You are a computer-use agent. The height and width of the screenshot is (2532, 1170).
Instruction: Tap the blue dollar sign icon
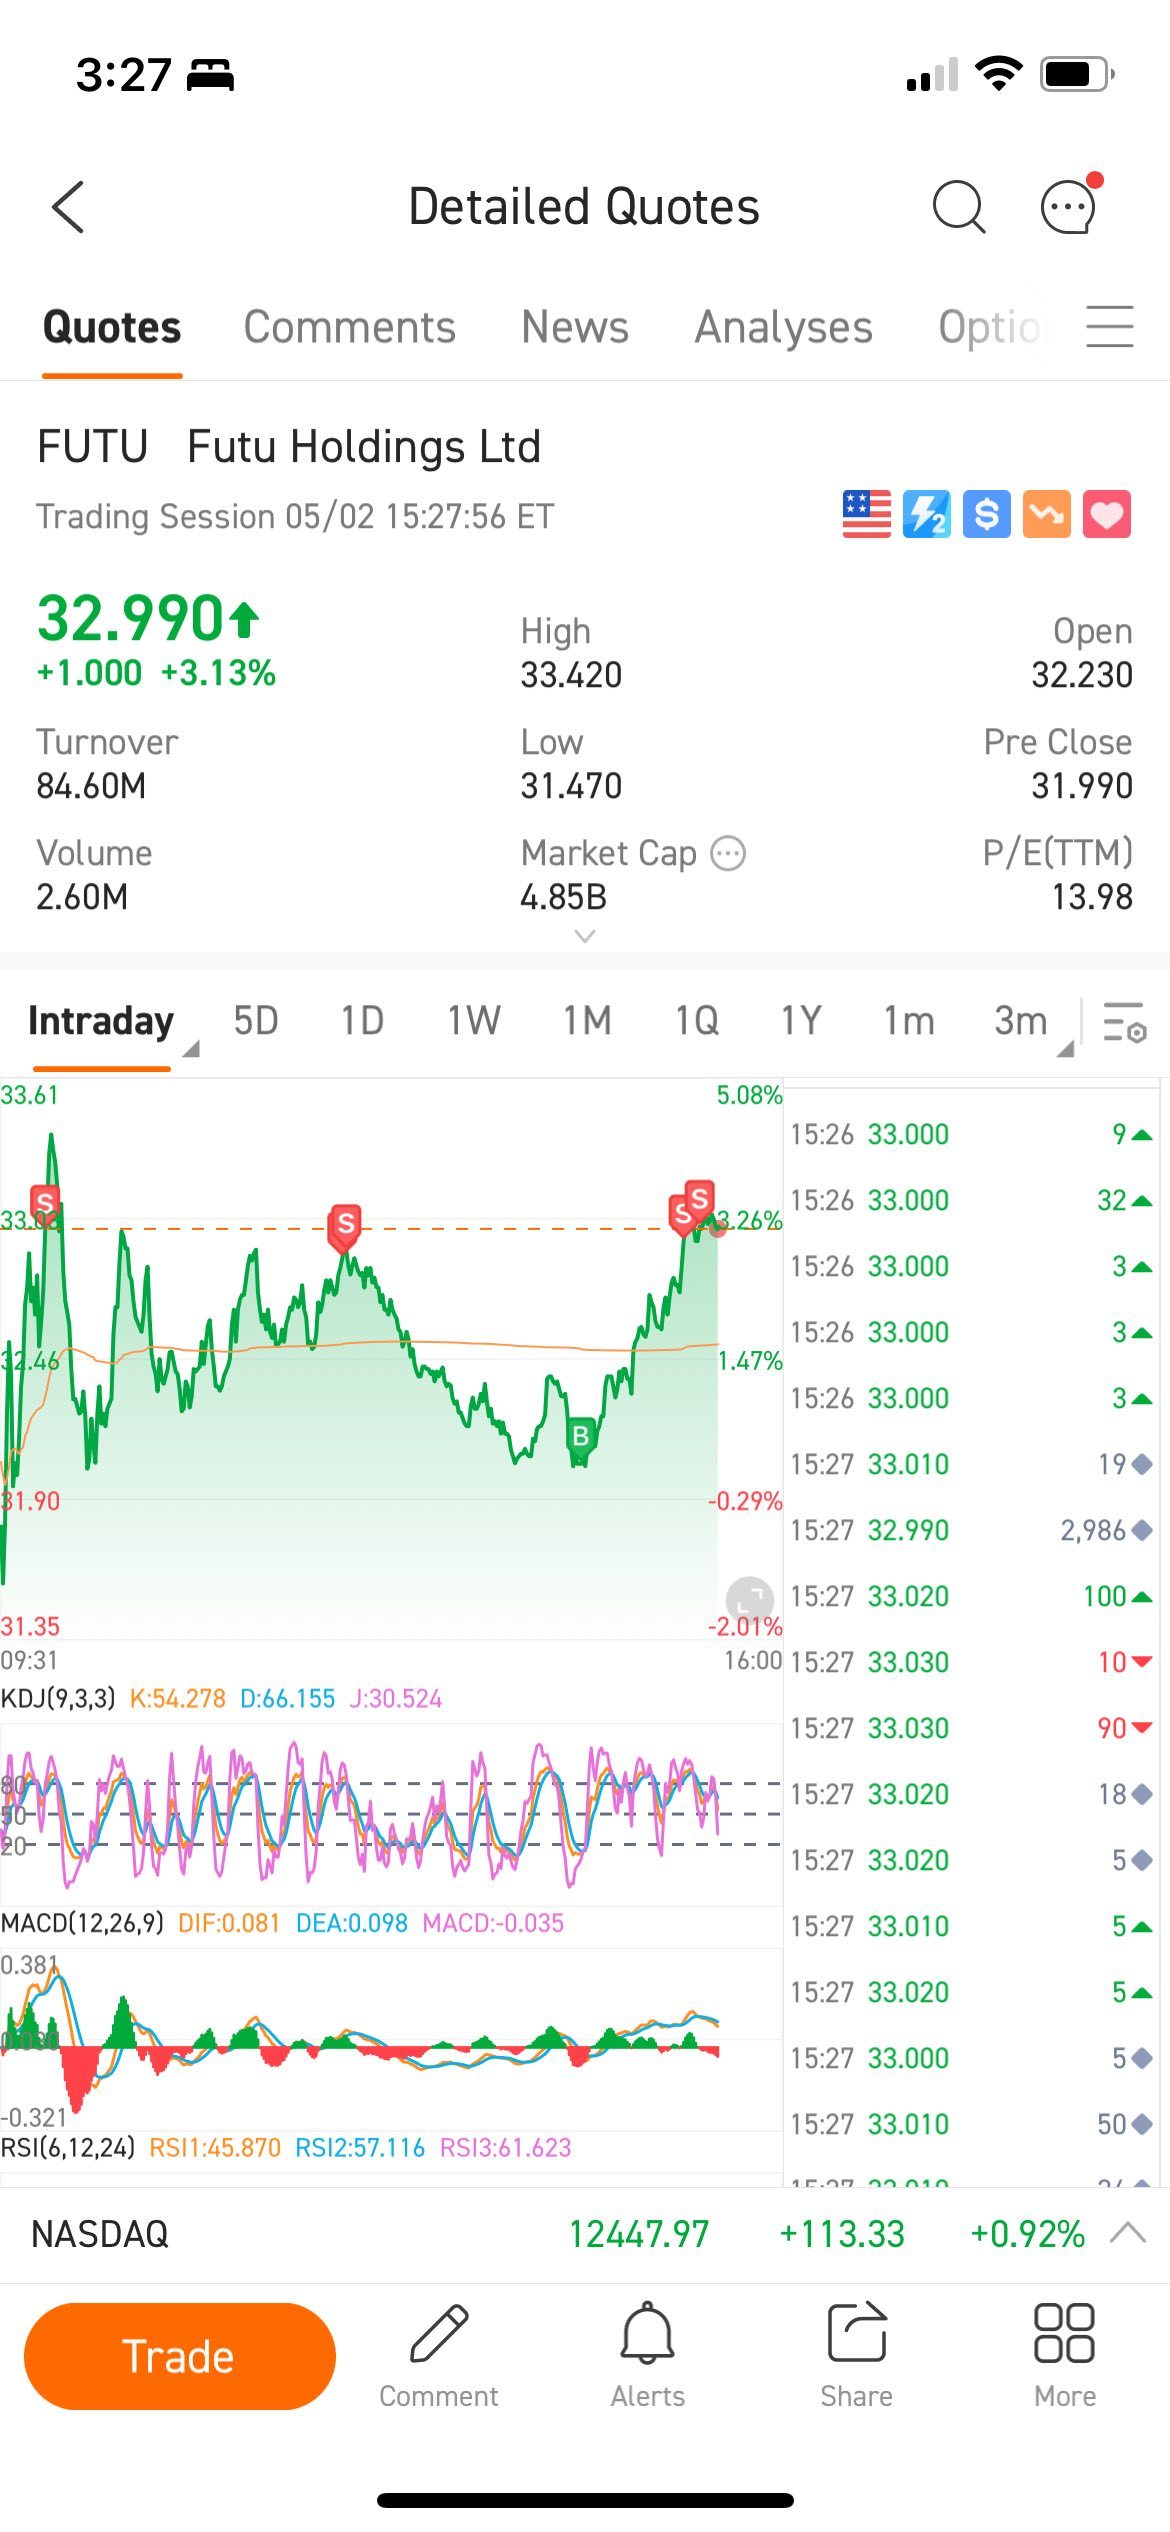[987, 515]
